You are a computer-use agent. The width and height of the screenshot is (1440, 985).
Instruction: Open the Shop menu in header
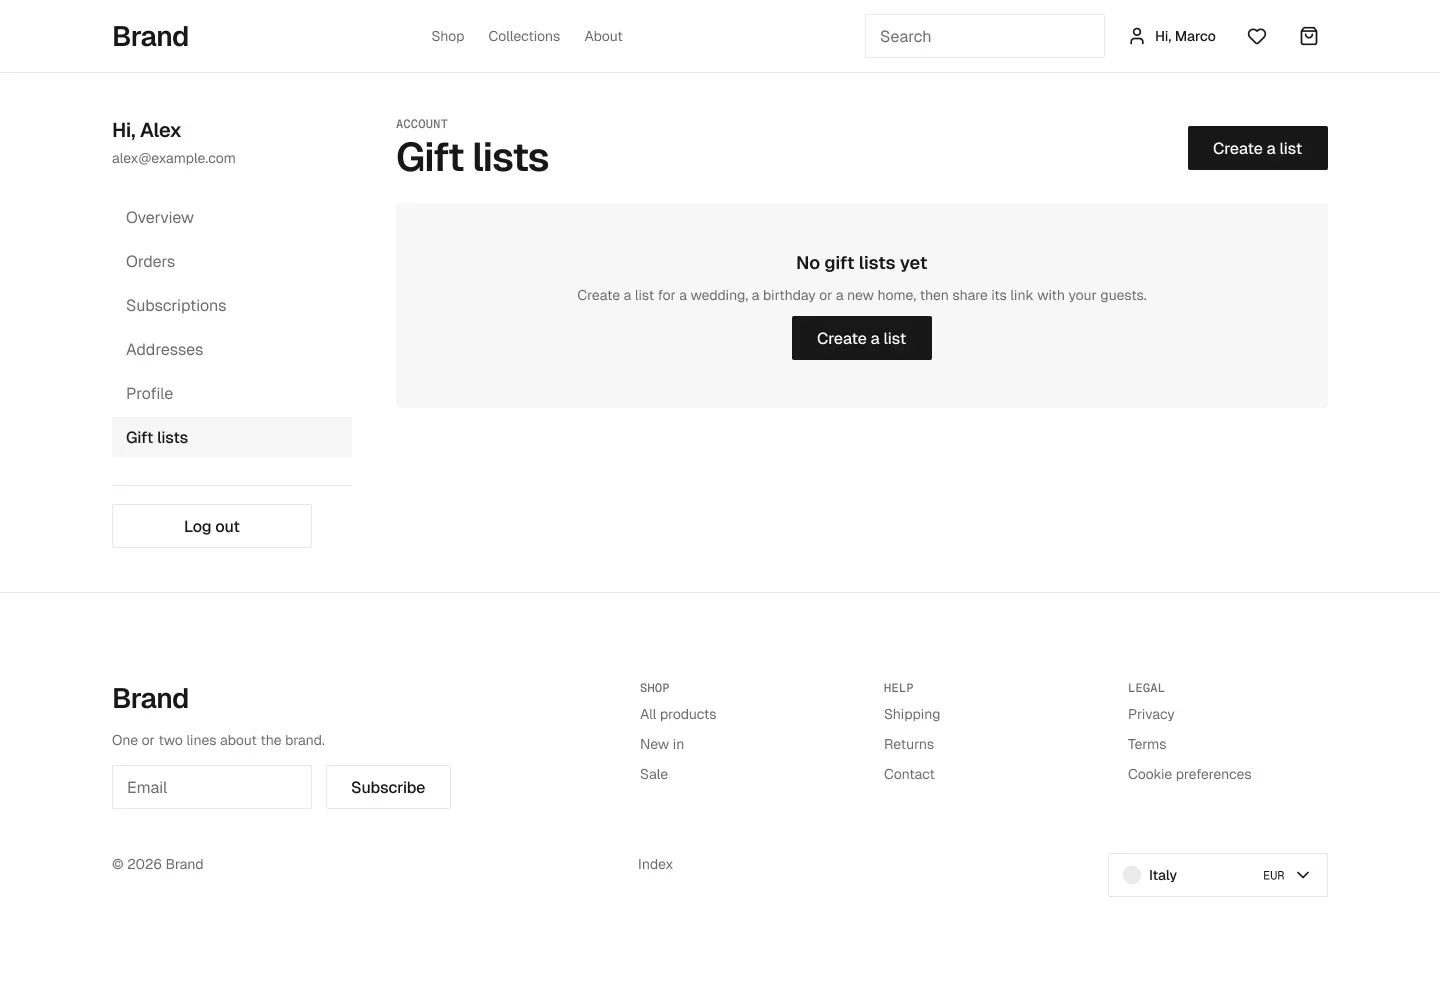[x=448, y=36]
